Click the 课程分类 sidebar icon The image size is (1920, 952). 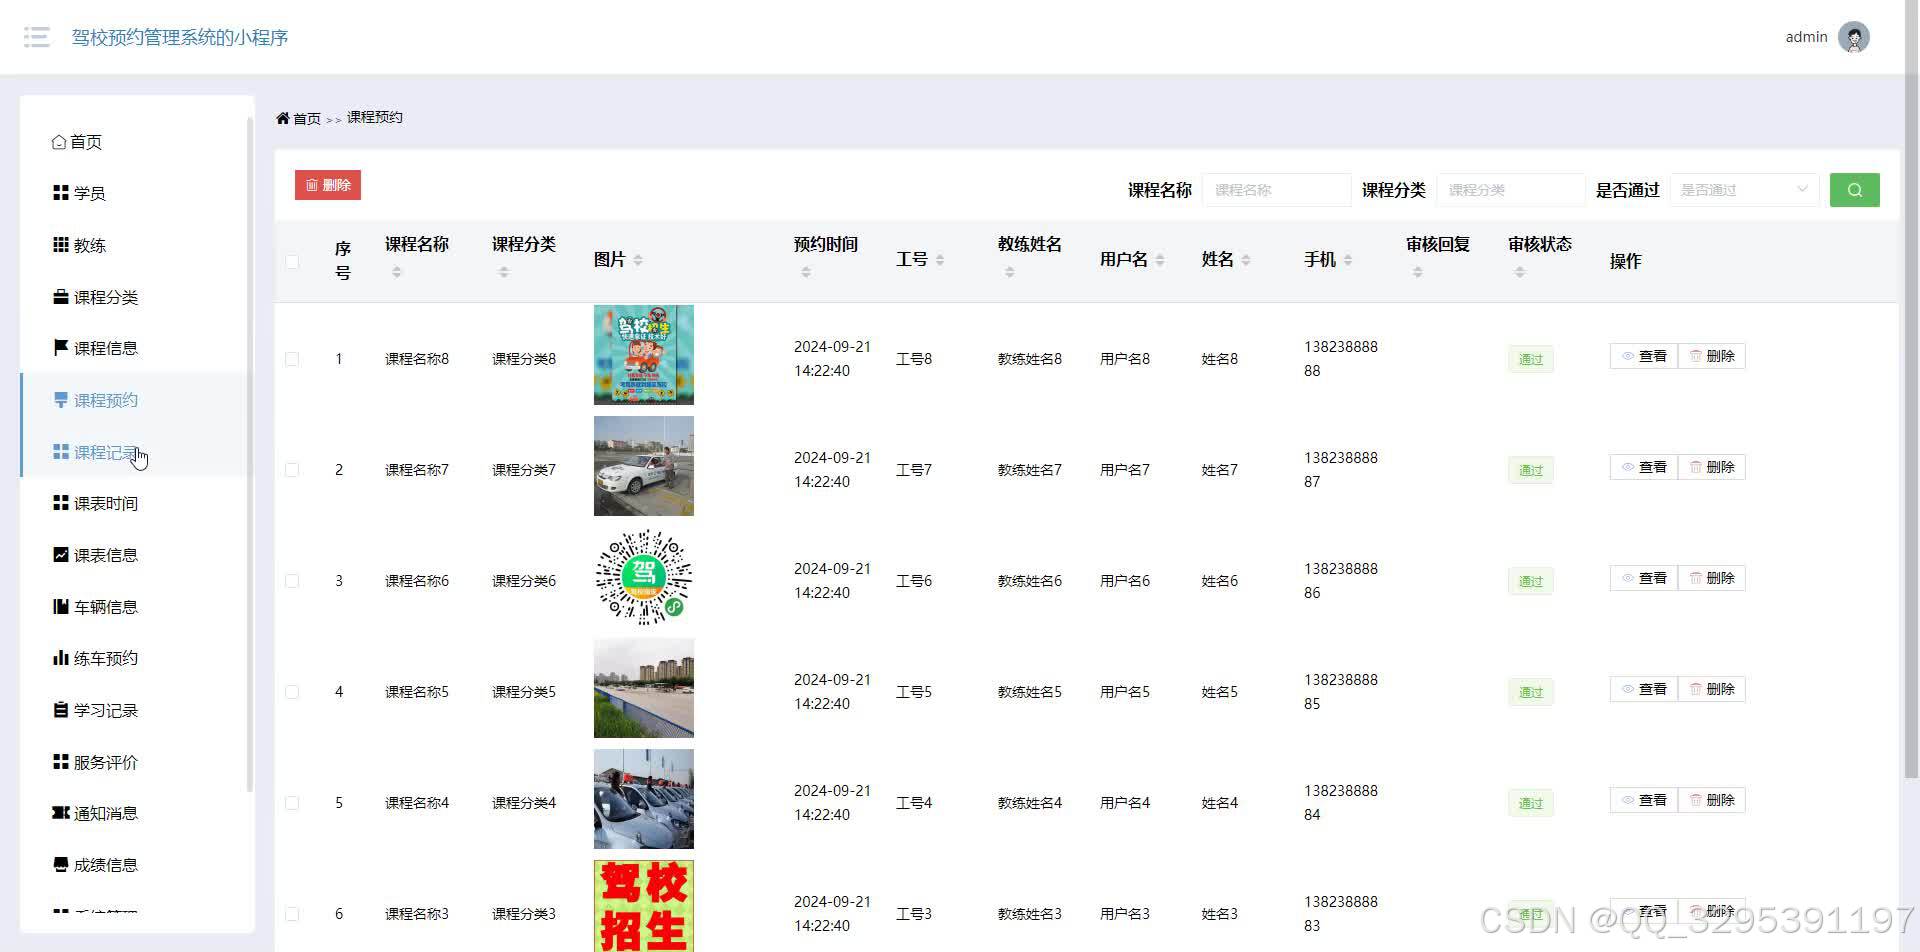[60, 297]
